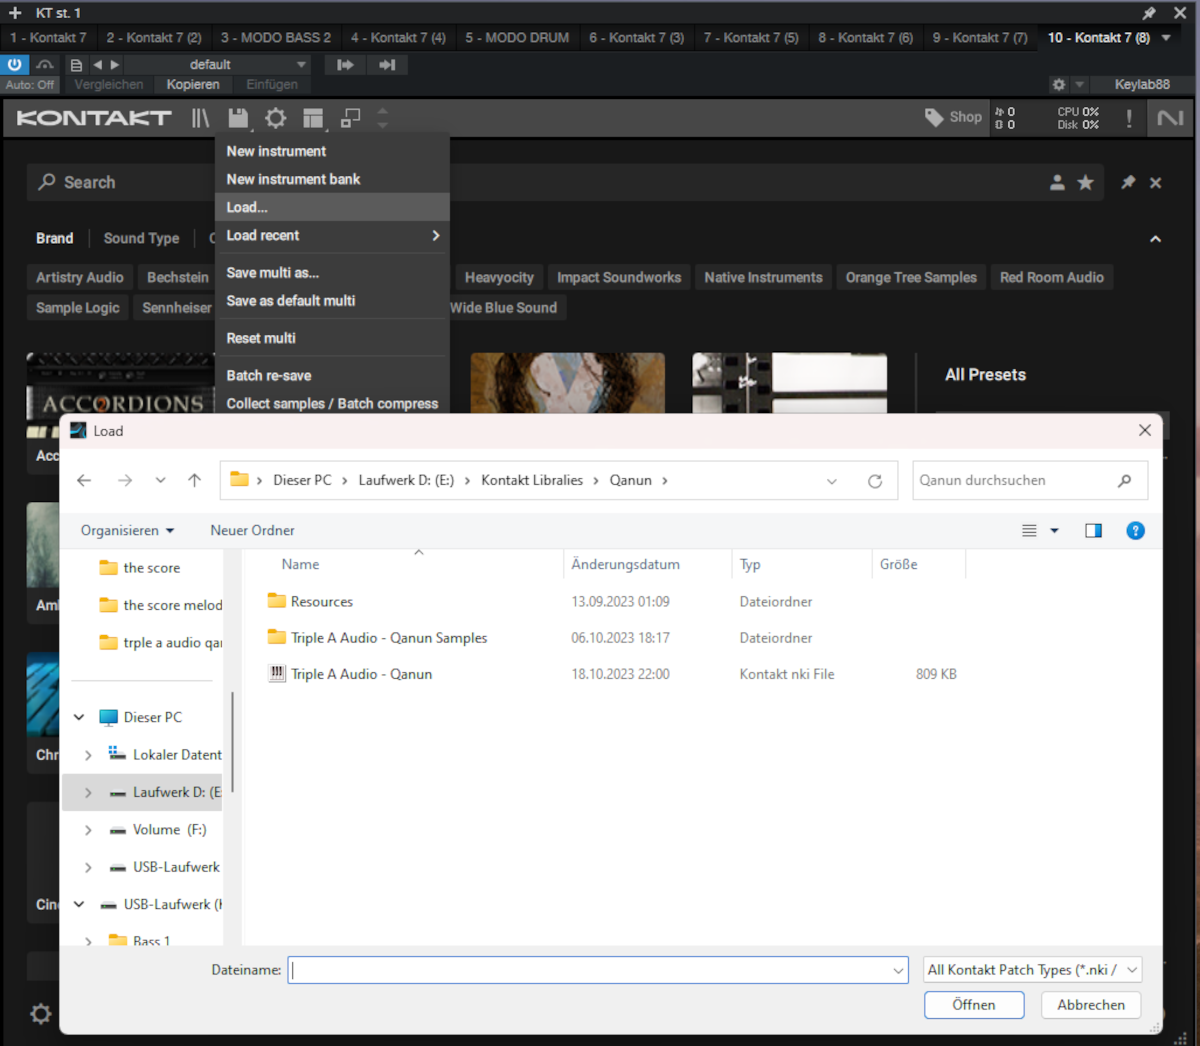Open browser settings gear at bottom left
The height and width of the screenshot is (1046, 1200).
click(x=41, y=1014)
